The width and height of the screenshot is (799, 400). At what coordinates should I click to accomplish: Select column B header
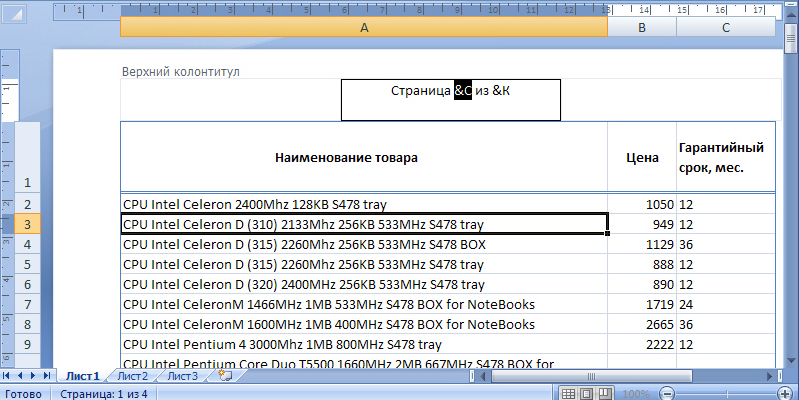642,28
